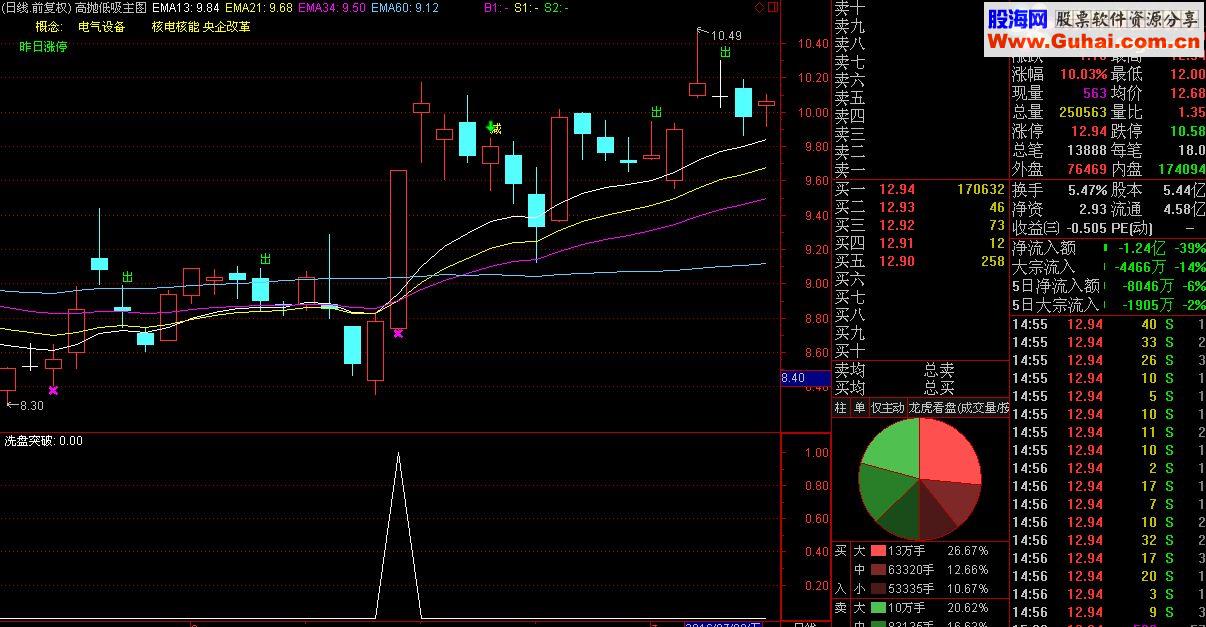The width and height of the screenshot is (1206, 627).
Task: Click the 10.49 high price label
Action: (727, 36)
